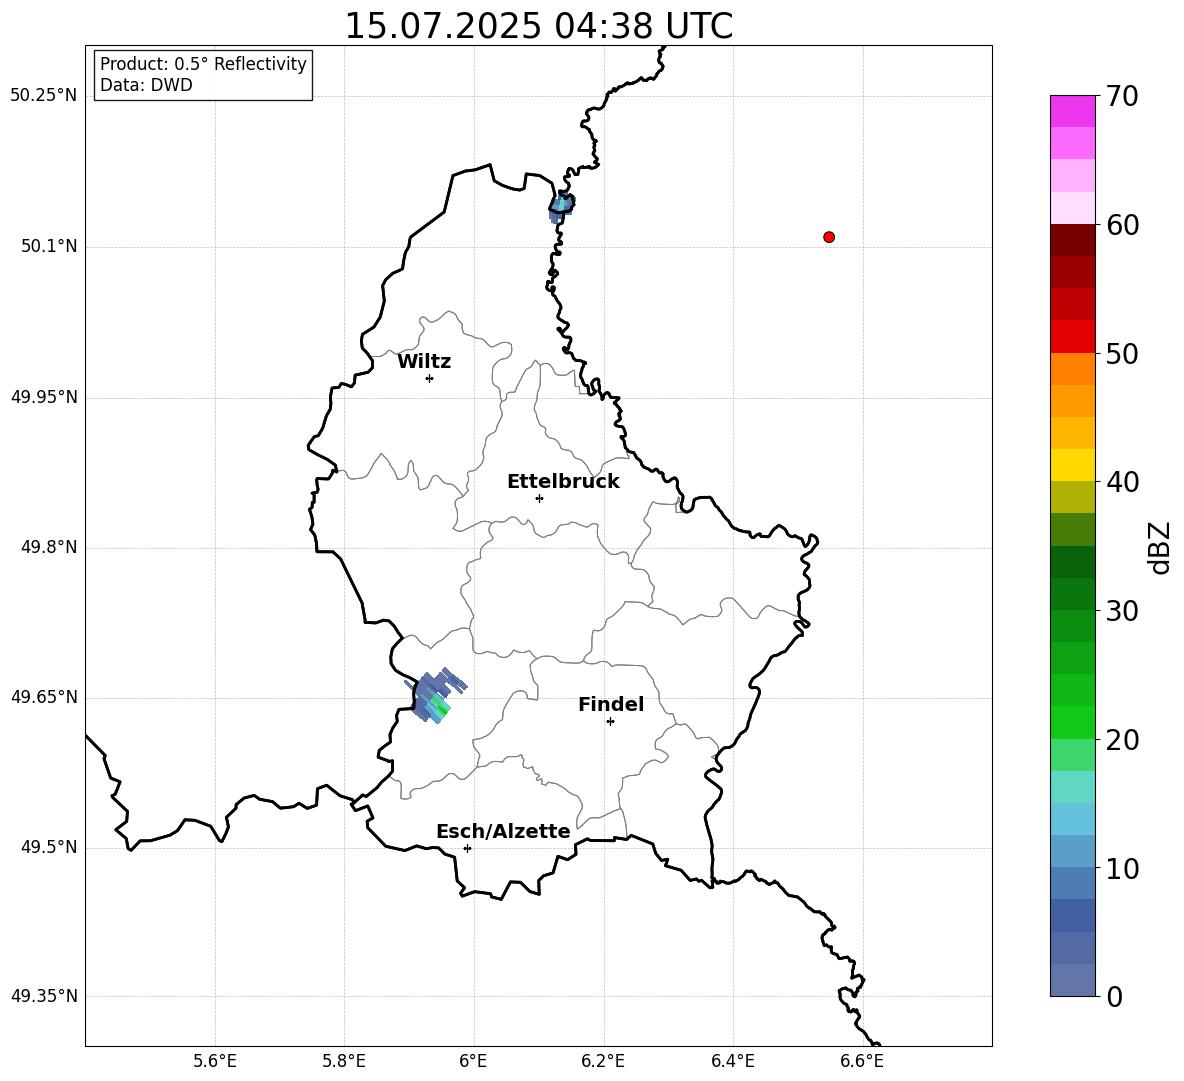The width and height of the screenshot is (1184, 1081).
Task: Click the 6.4°E longitude label
Action: 732,1061
